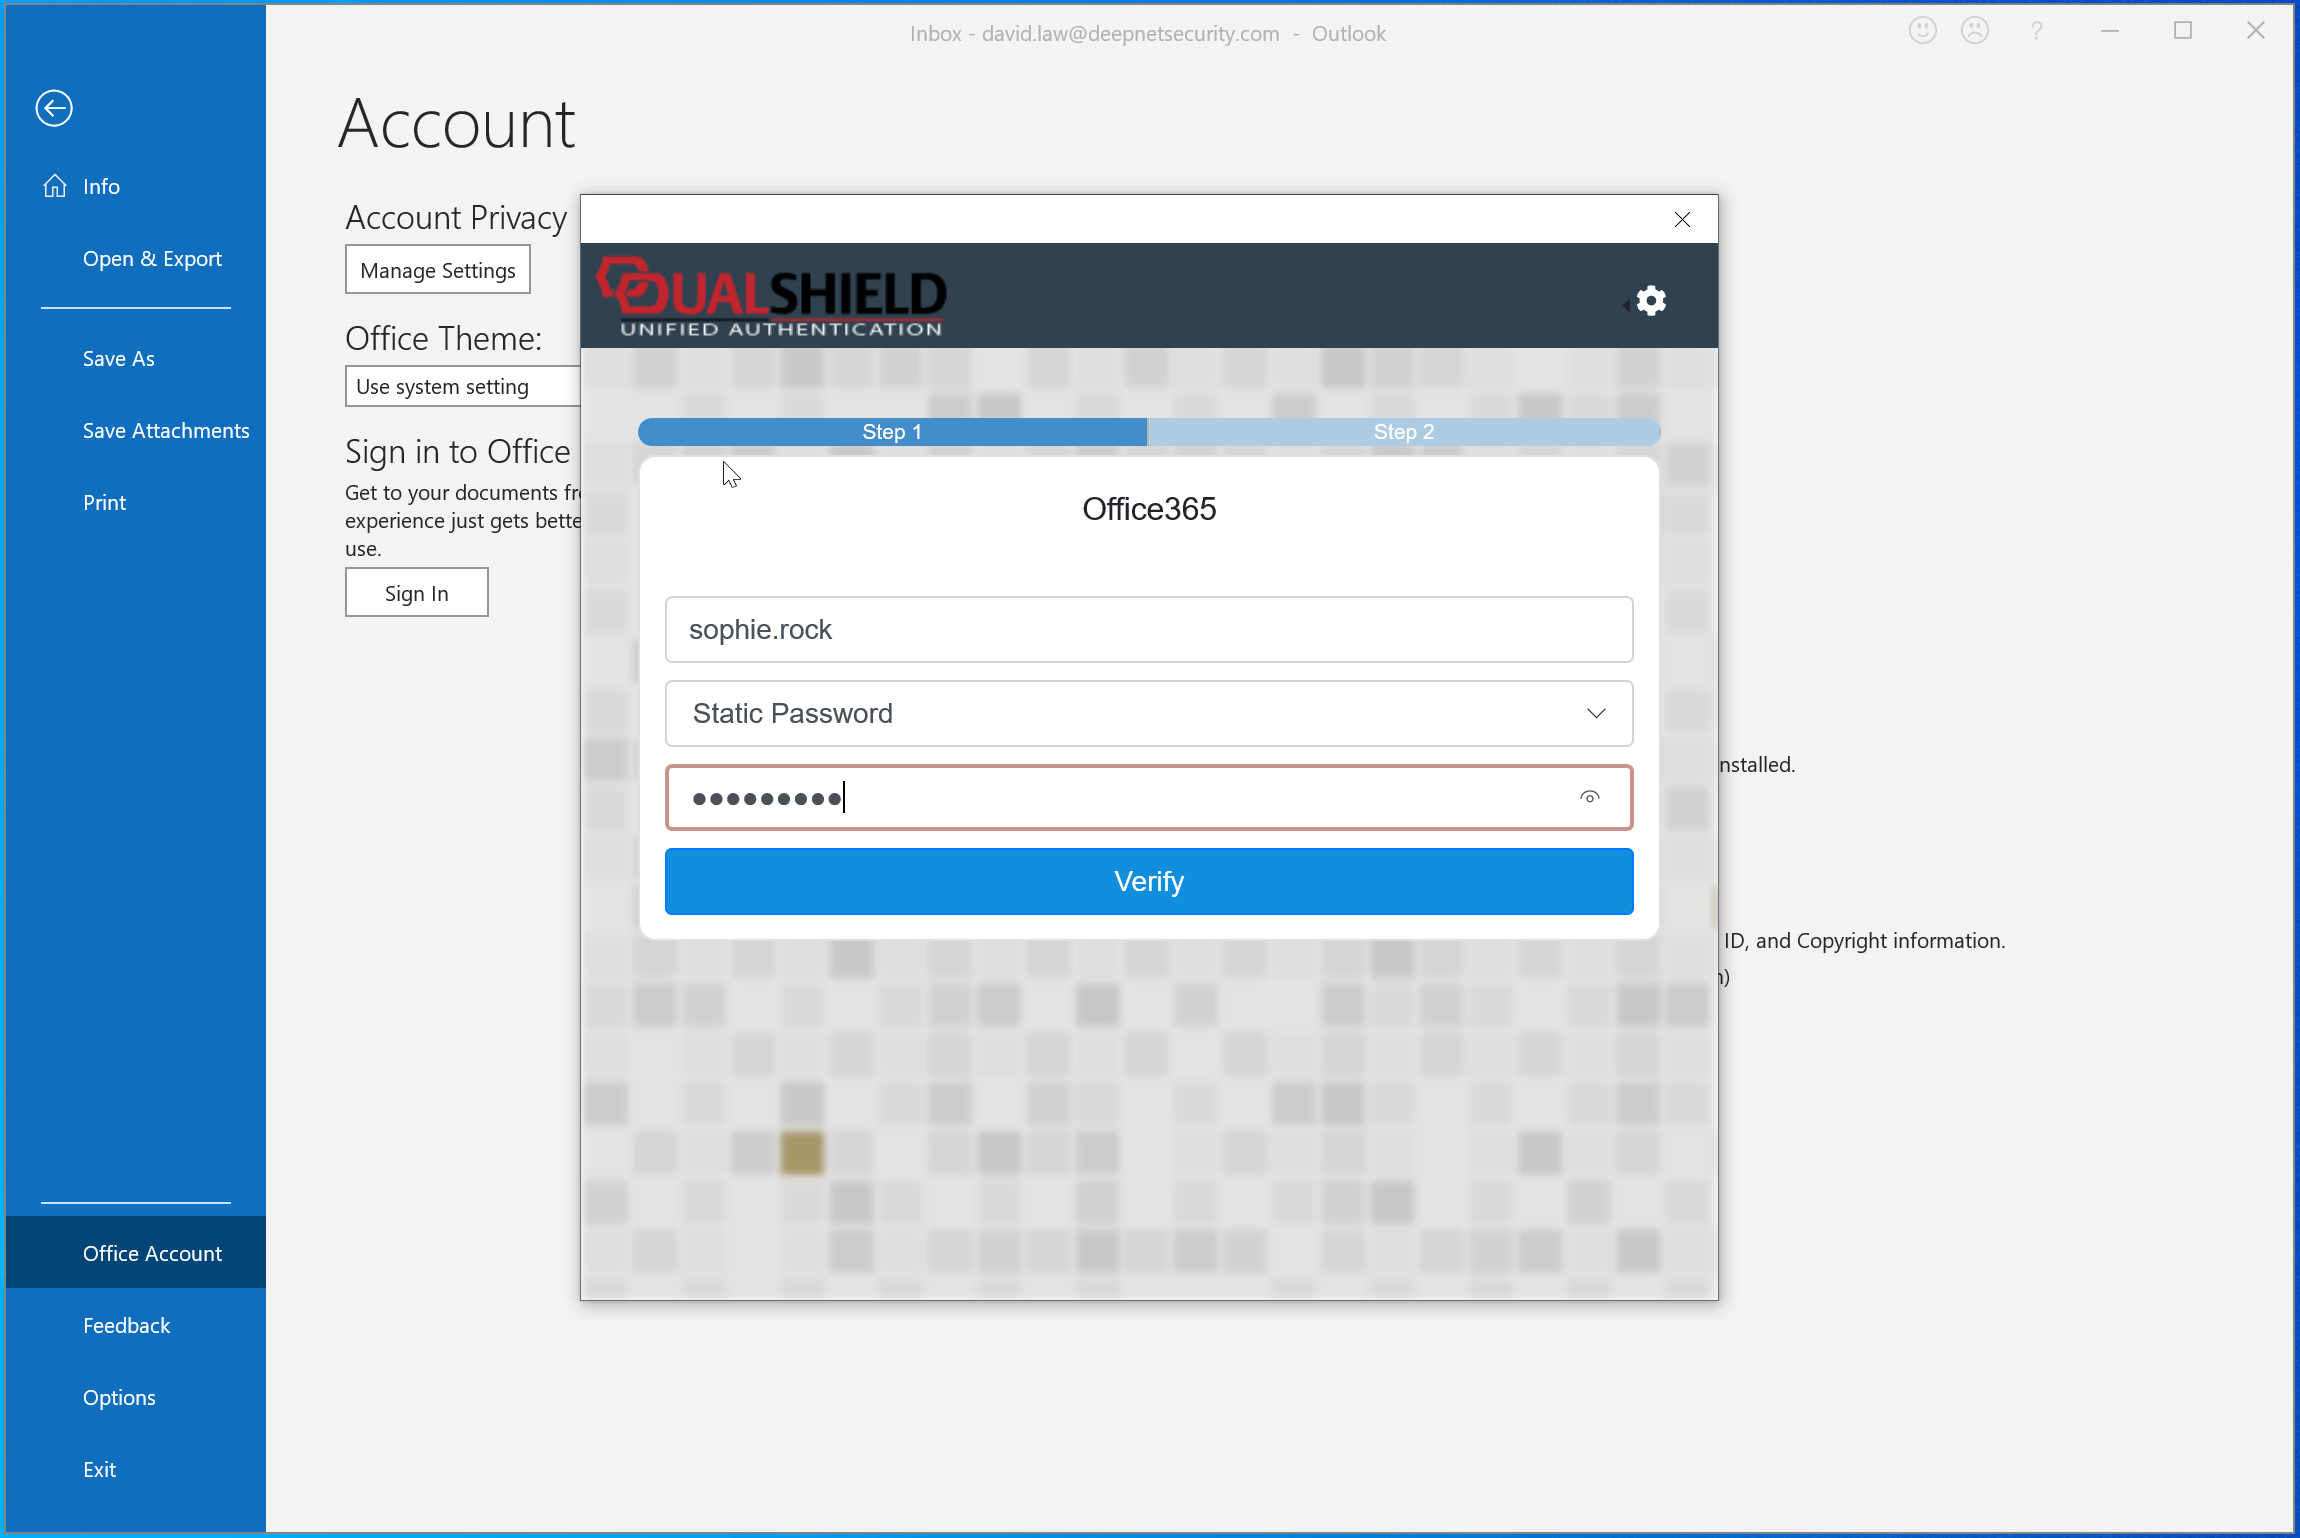
Task: Click the DualShield logo
Action: click(771, 297)
